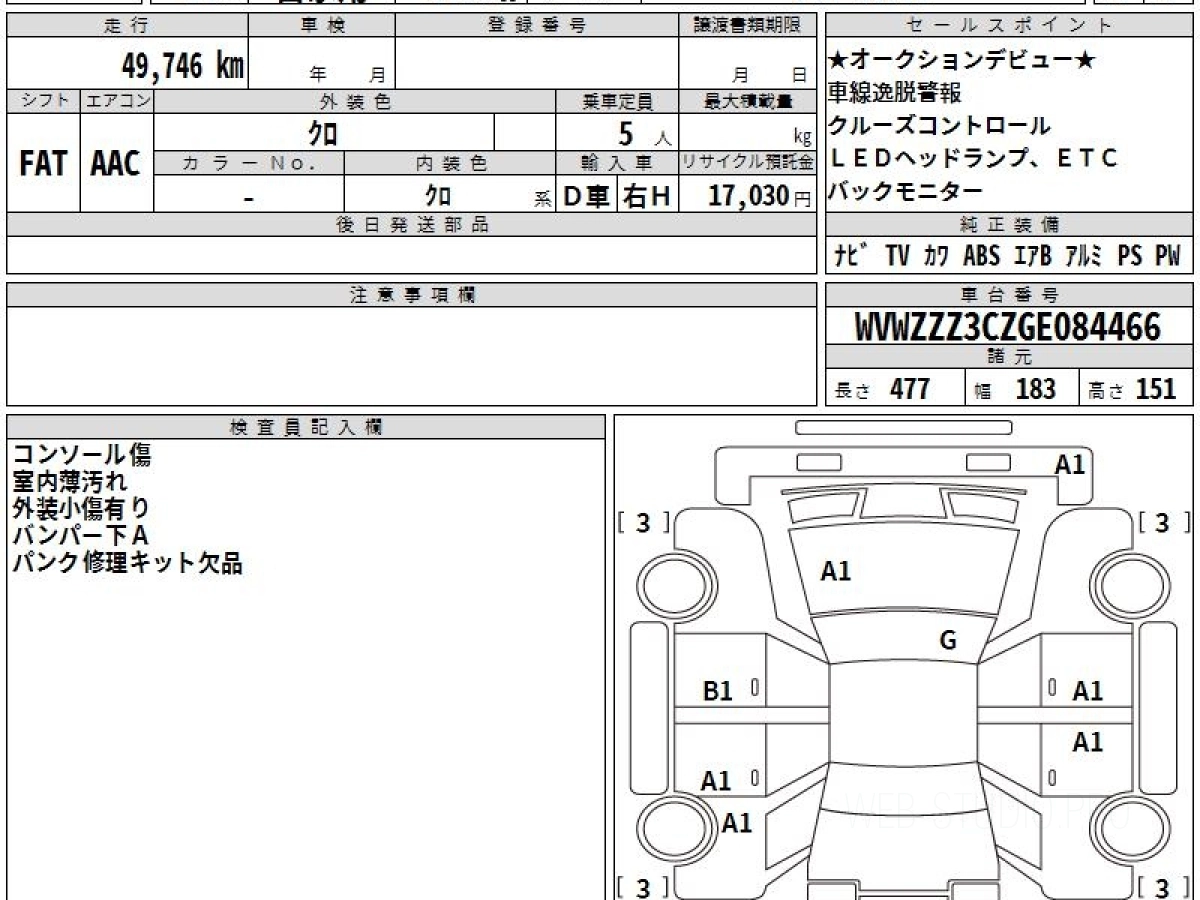Select the 幅 183 dimension
This screenshot has width=1200, height=900.
click(1015, 389)
